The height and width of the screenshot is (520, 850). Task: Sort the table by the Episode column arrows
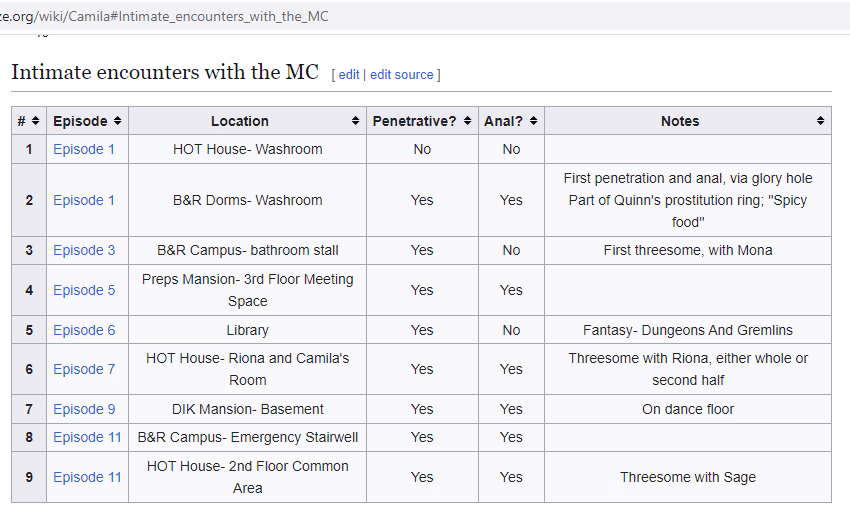click(118, 121)
